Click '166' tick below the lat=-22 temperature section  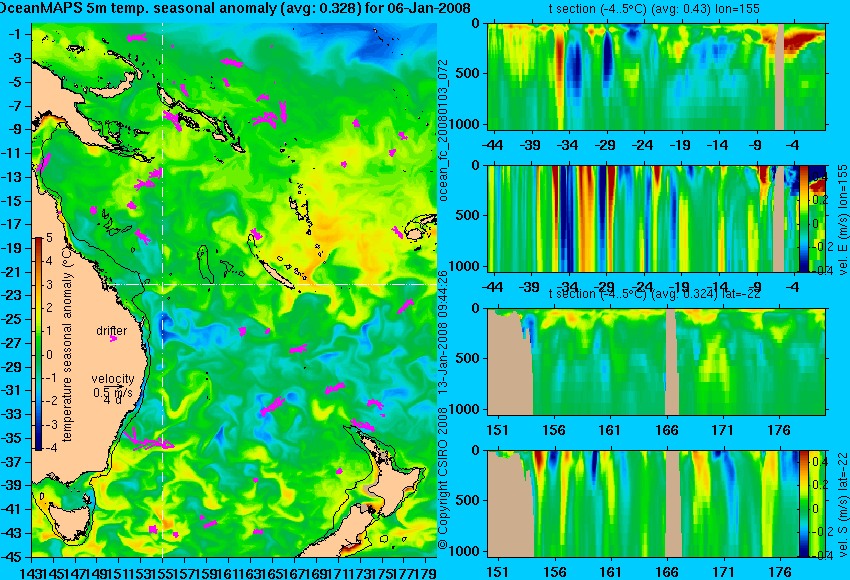[666, 430]
